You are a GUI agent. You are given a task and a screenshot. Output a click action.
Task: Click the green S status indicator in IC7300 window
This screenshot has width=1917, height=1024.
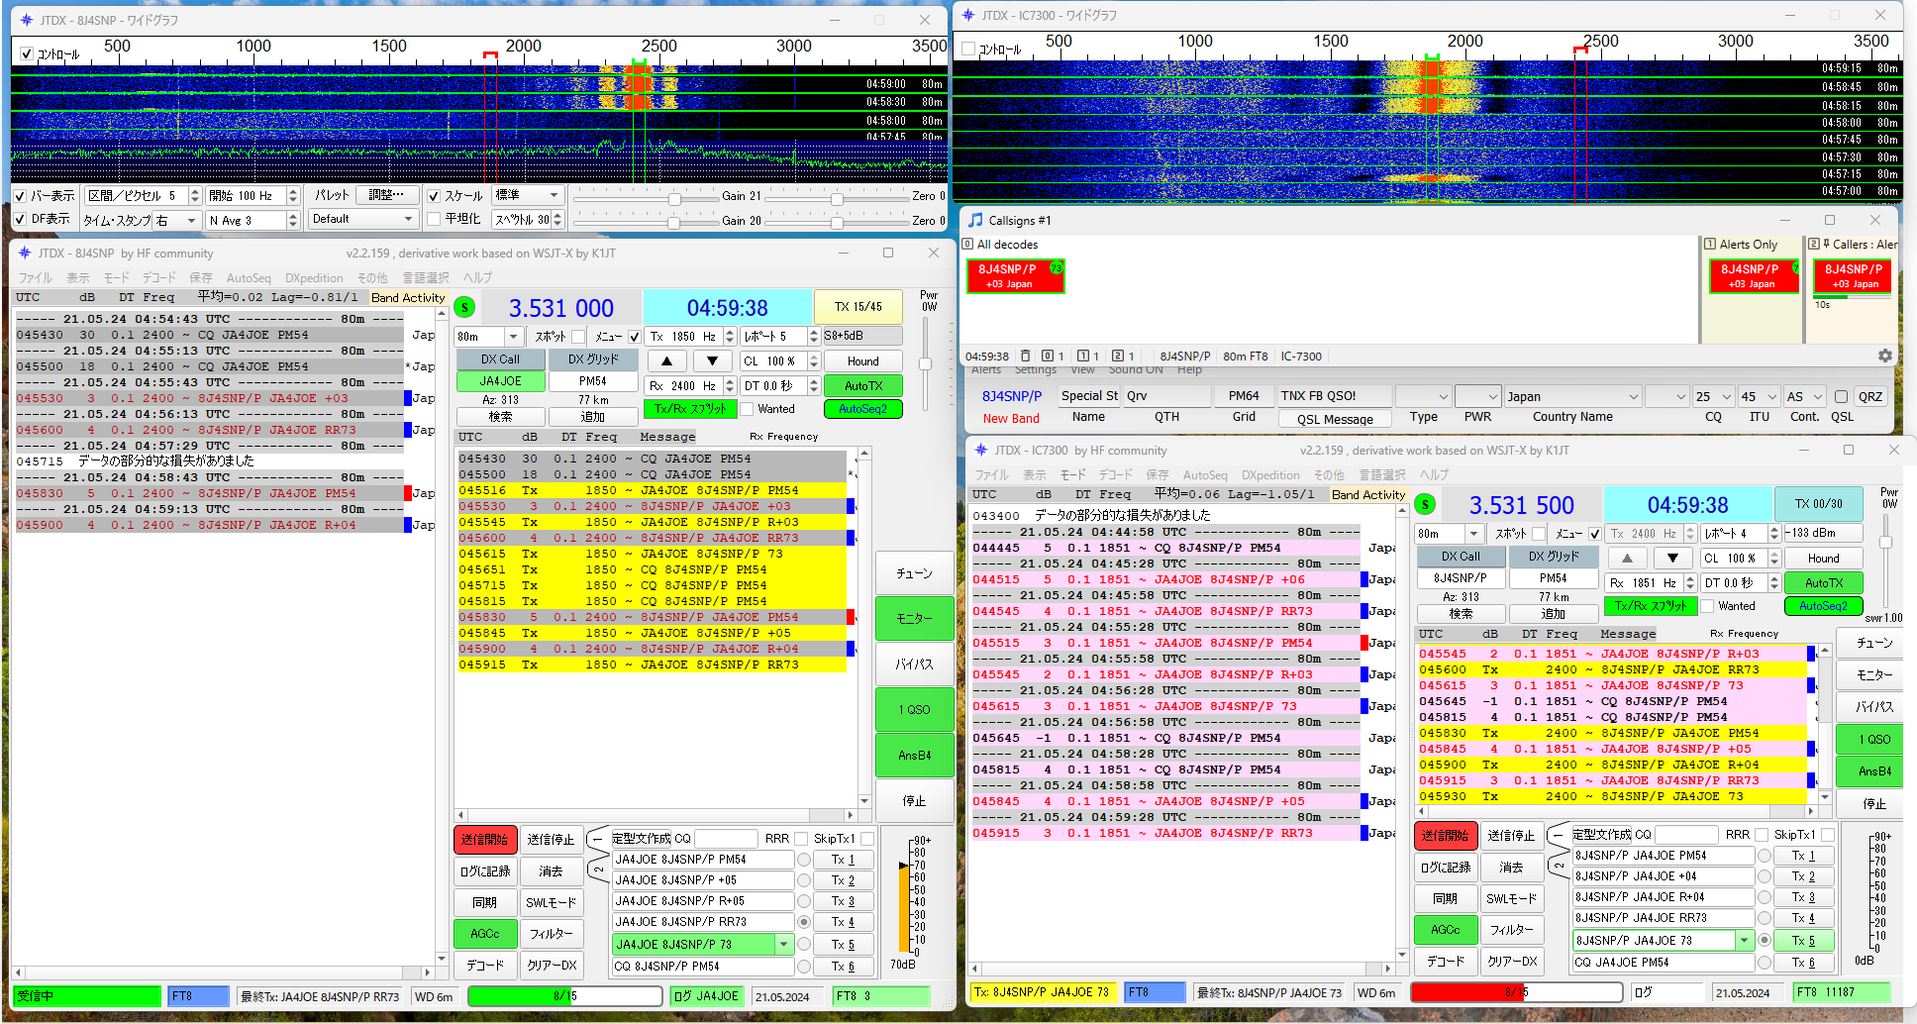[1426, 505]
